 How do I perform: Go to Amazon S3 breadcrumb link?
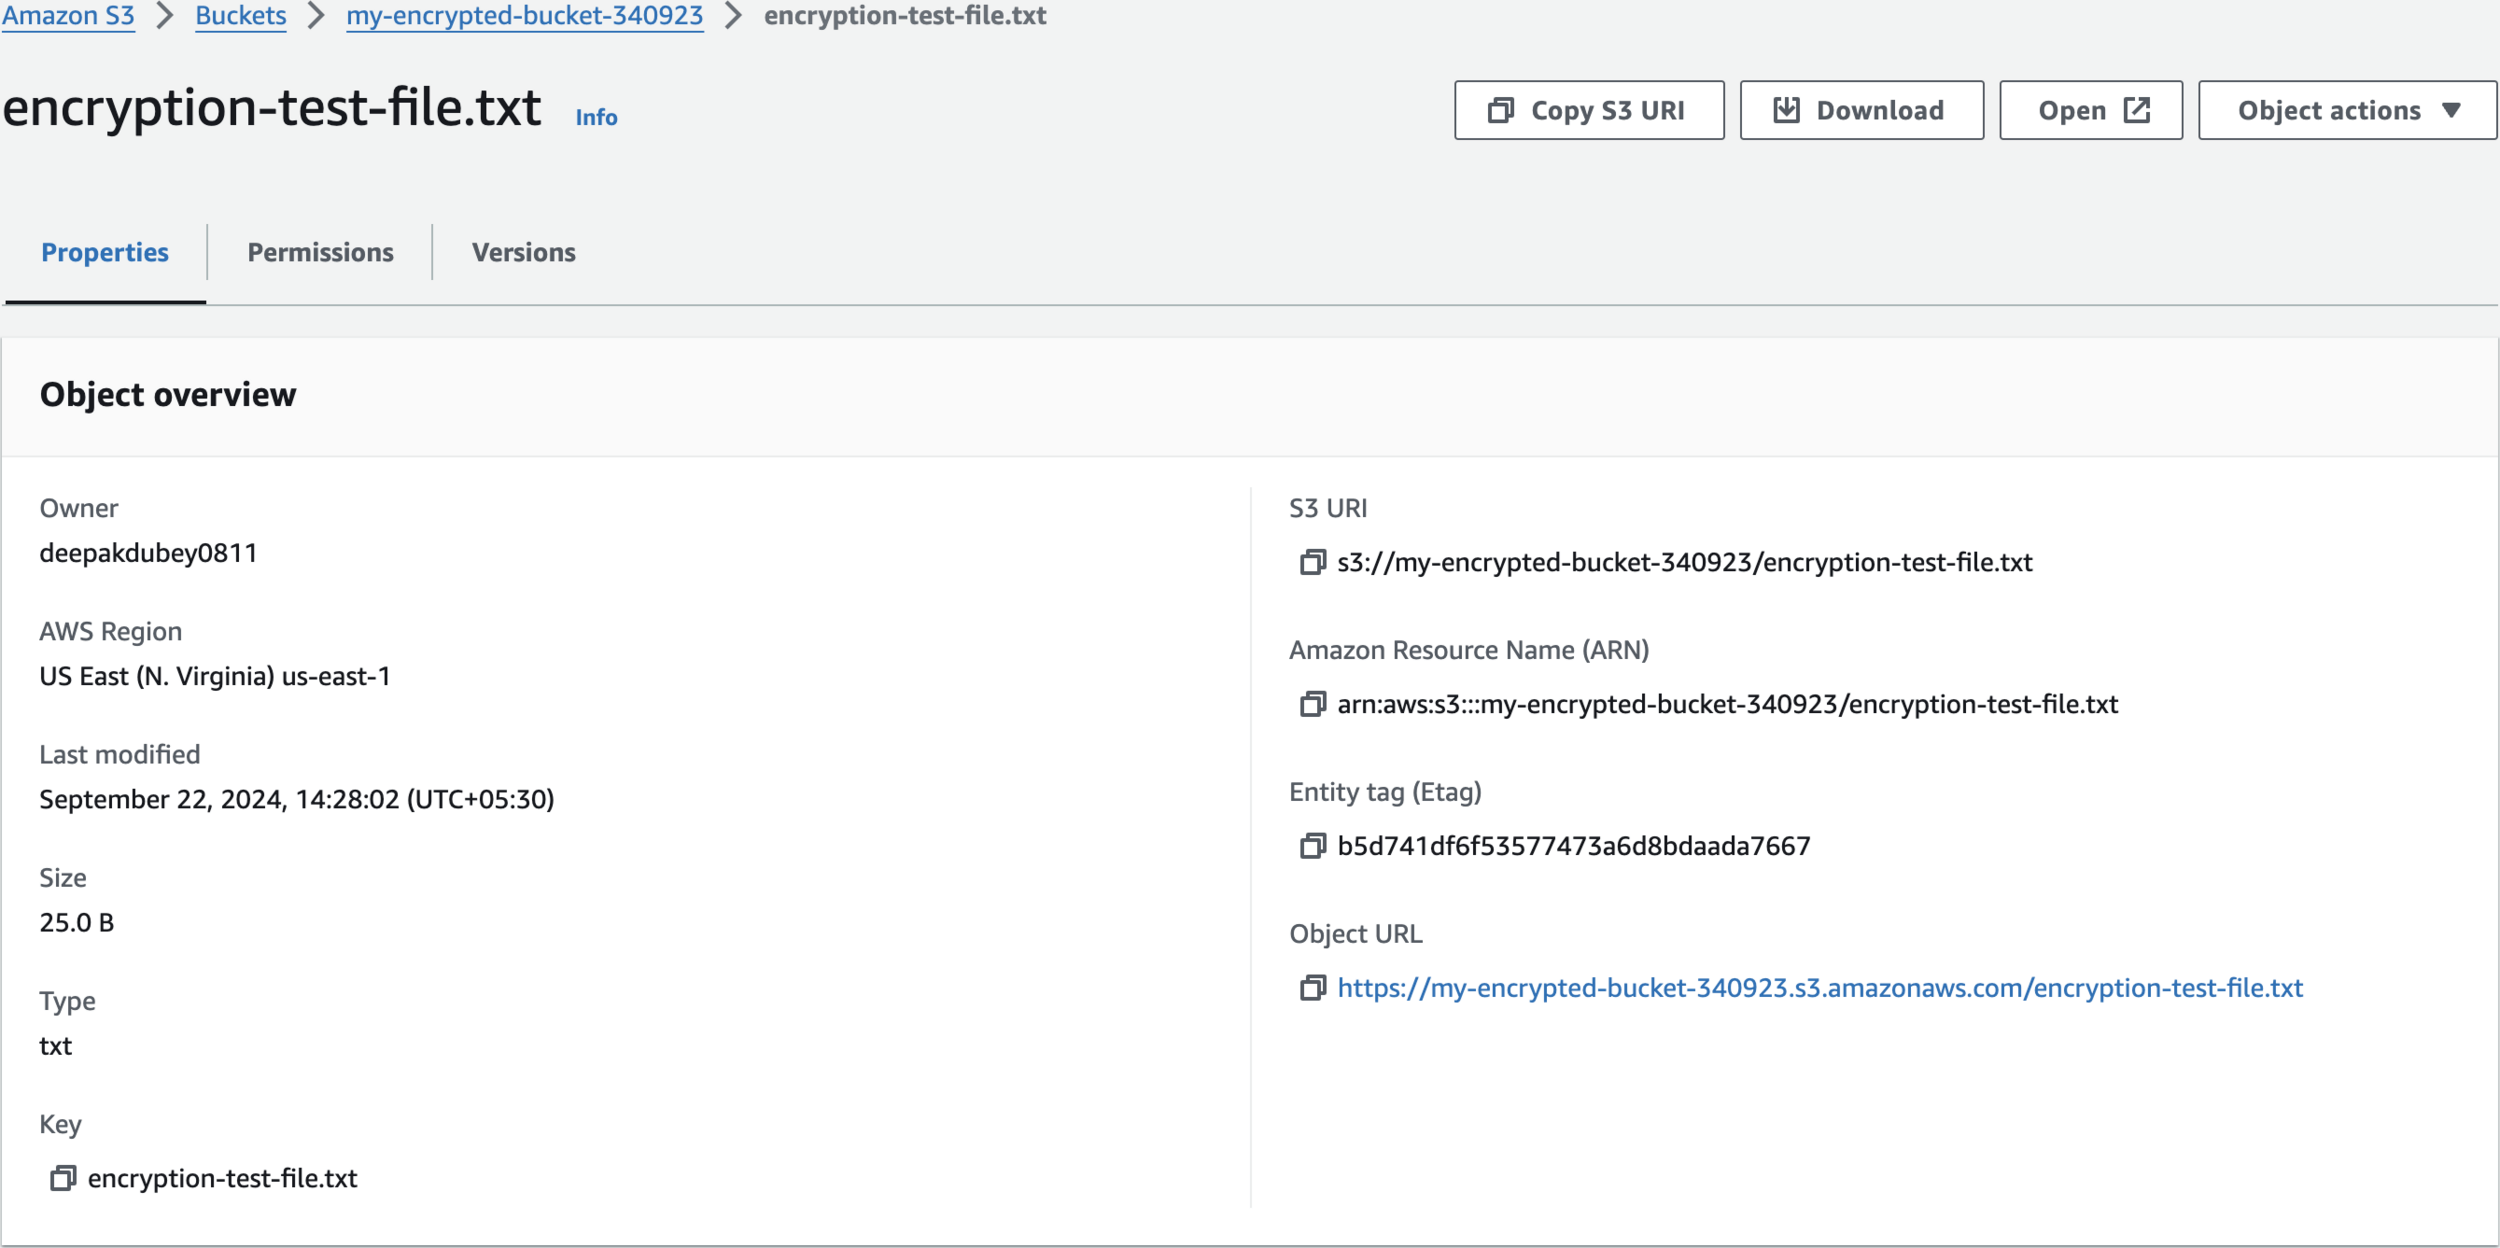[x=68, y=16]
